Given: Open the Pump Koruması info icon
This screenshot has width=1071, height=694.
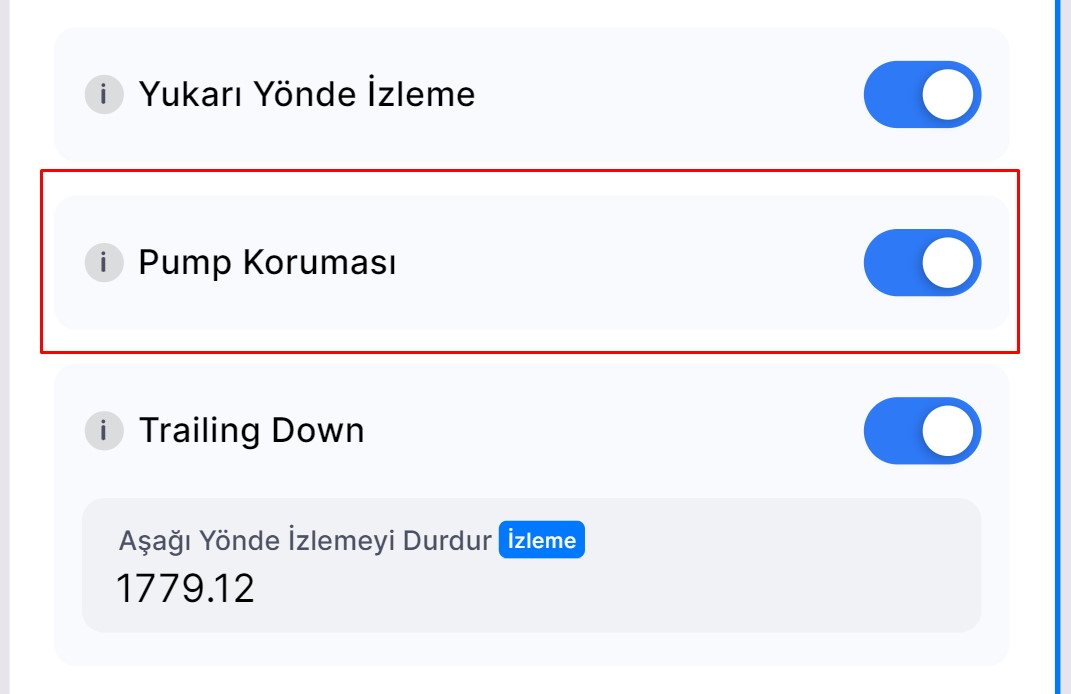Looking at the screenshot, I should point(103,263).
